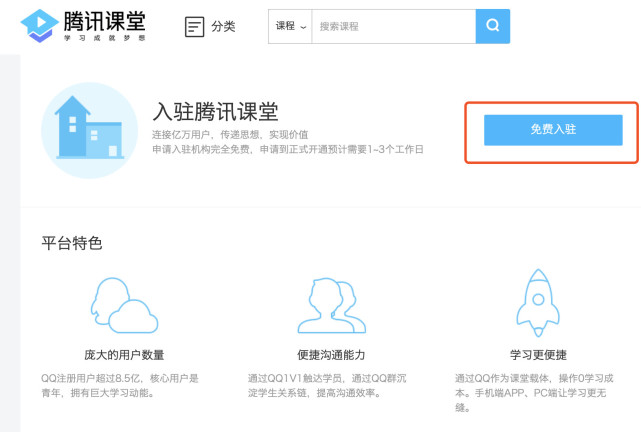The image size is (641, 432).
Task: Select the 连接亿万用户 tagline text
Action: pyautogui.click(x=230, y=134)
